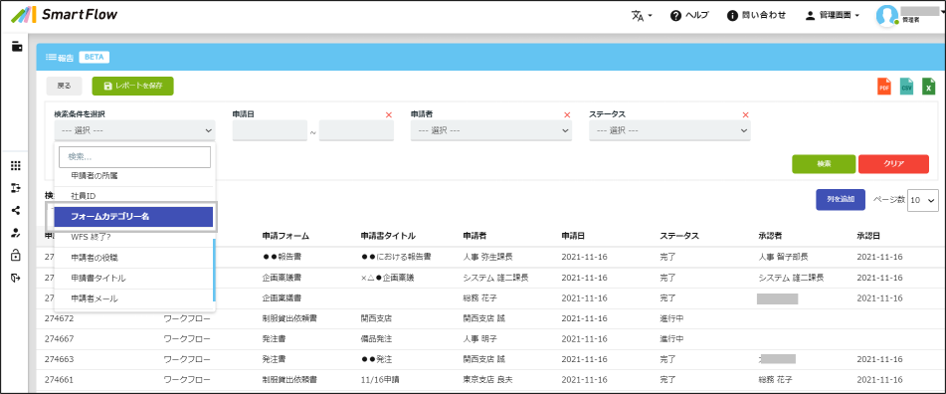This screenshot has height=394, width=946.
Task: Click application number 274663
Action: (x=59, y=359)
